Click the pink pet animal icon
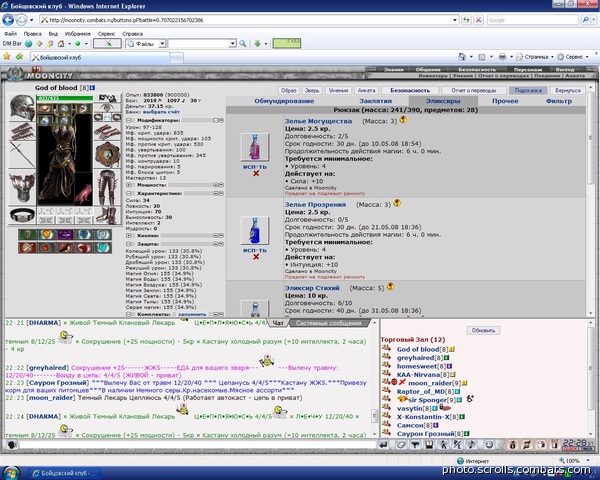Image resolution: width=600 pixels, height=480 pixels. (x=83, y=193)
